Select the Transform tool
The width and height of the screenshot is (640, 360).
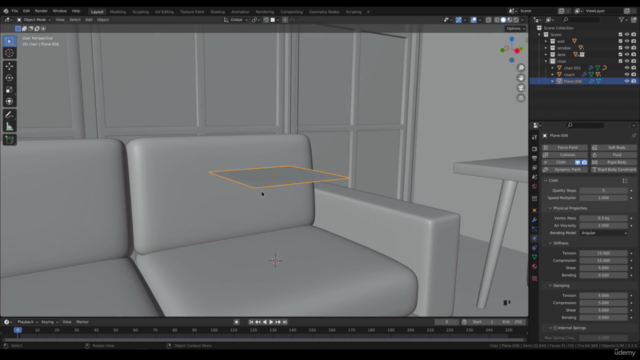click(x=9, y=102)
